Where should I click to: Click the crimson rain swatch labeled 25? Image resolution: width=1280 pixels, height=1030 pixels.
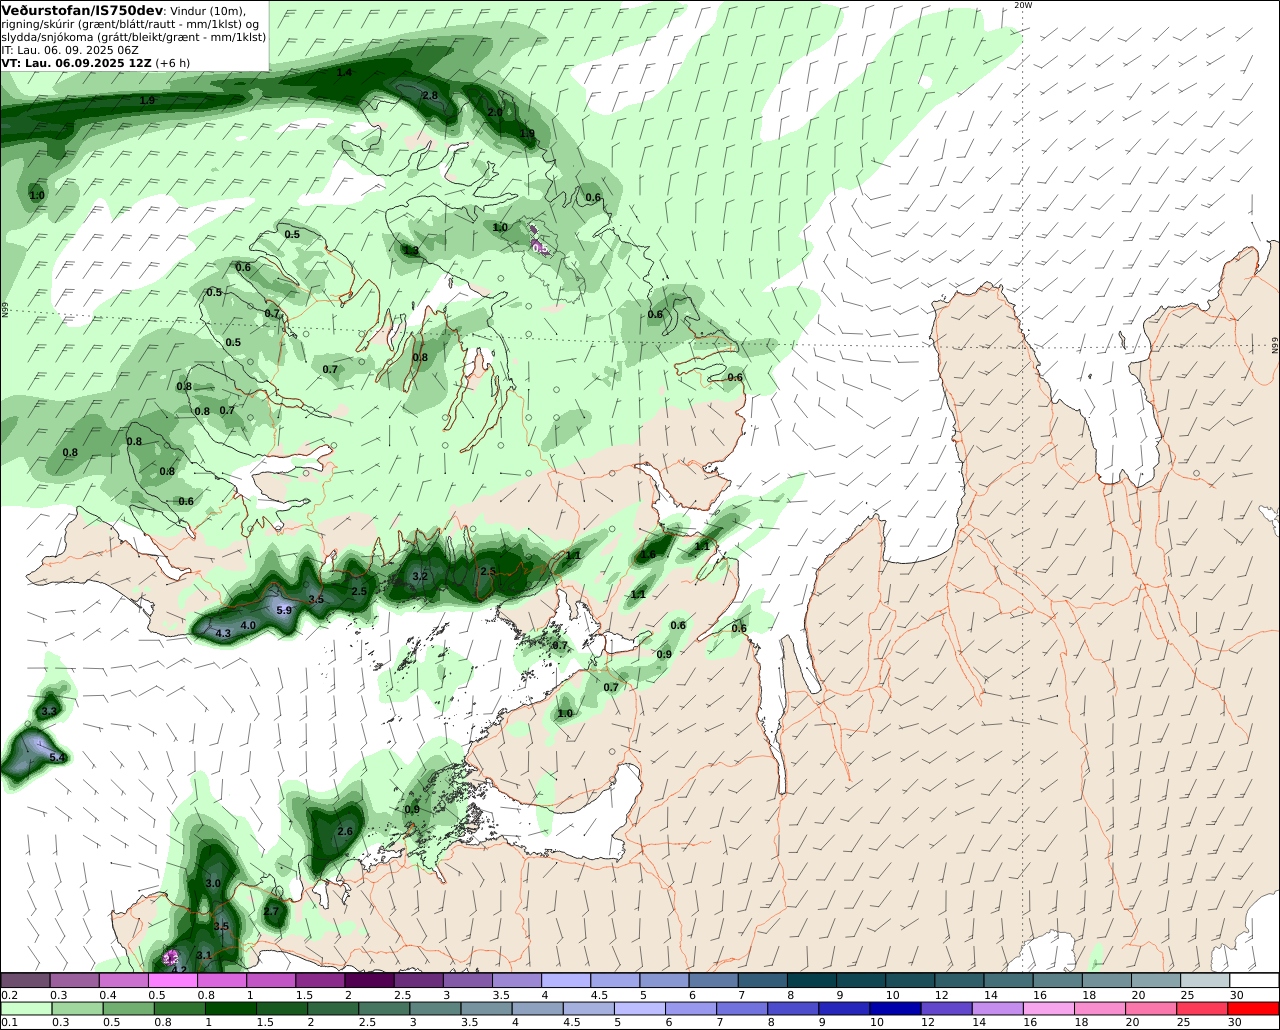click(x=1202, y=1009)
